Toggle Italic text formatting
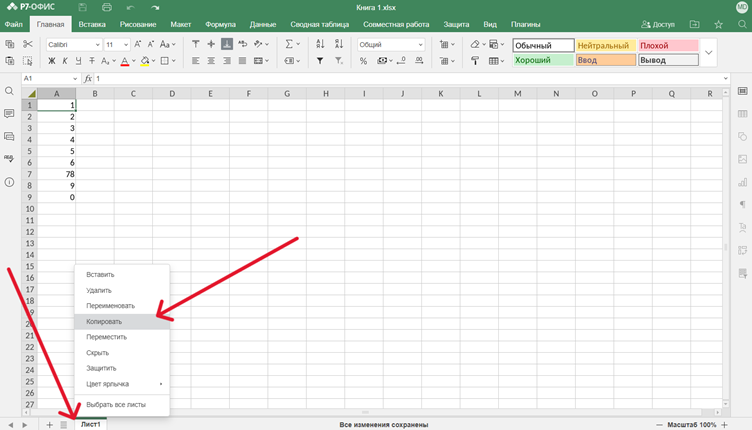 click(x=66, y=61)
